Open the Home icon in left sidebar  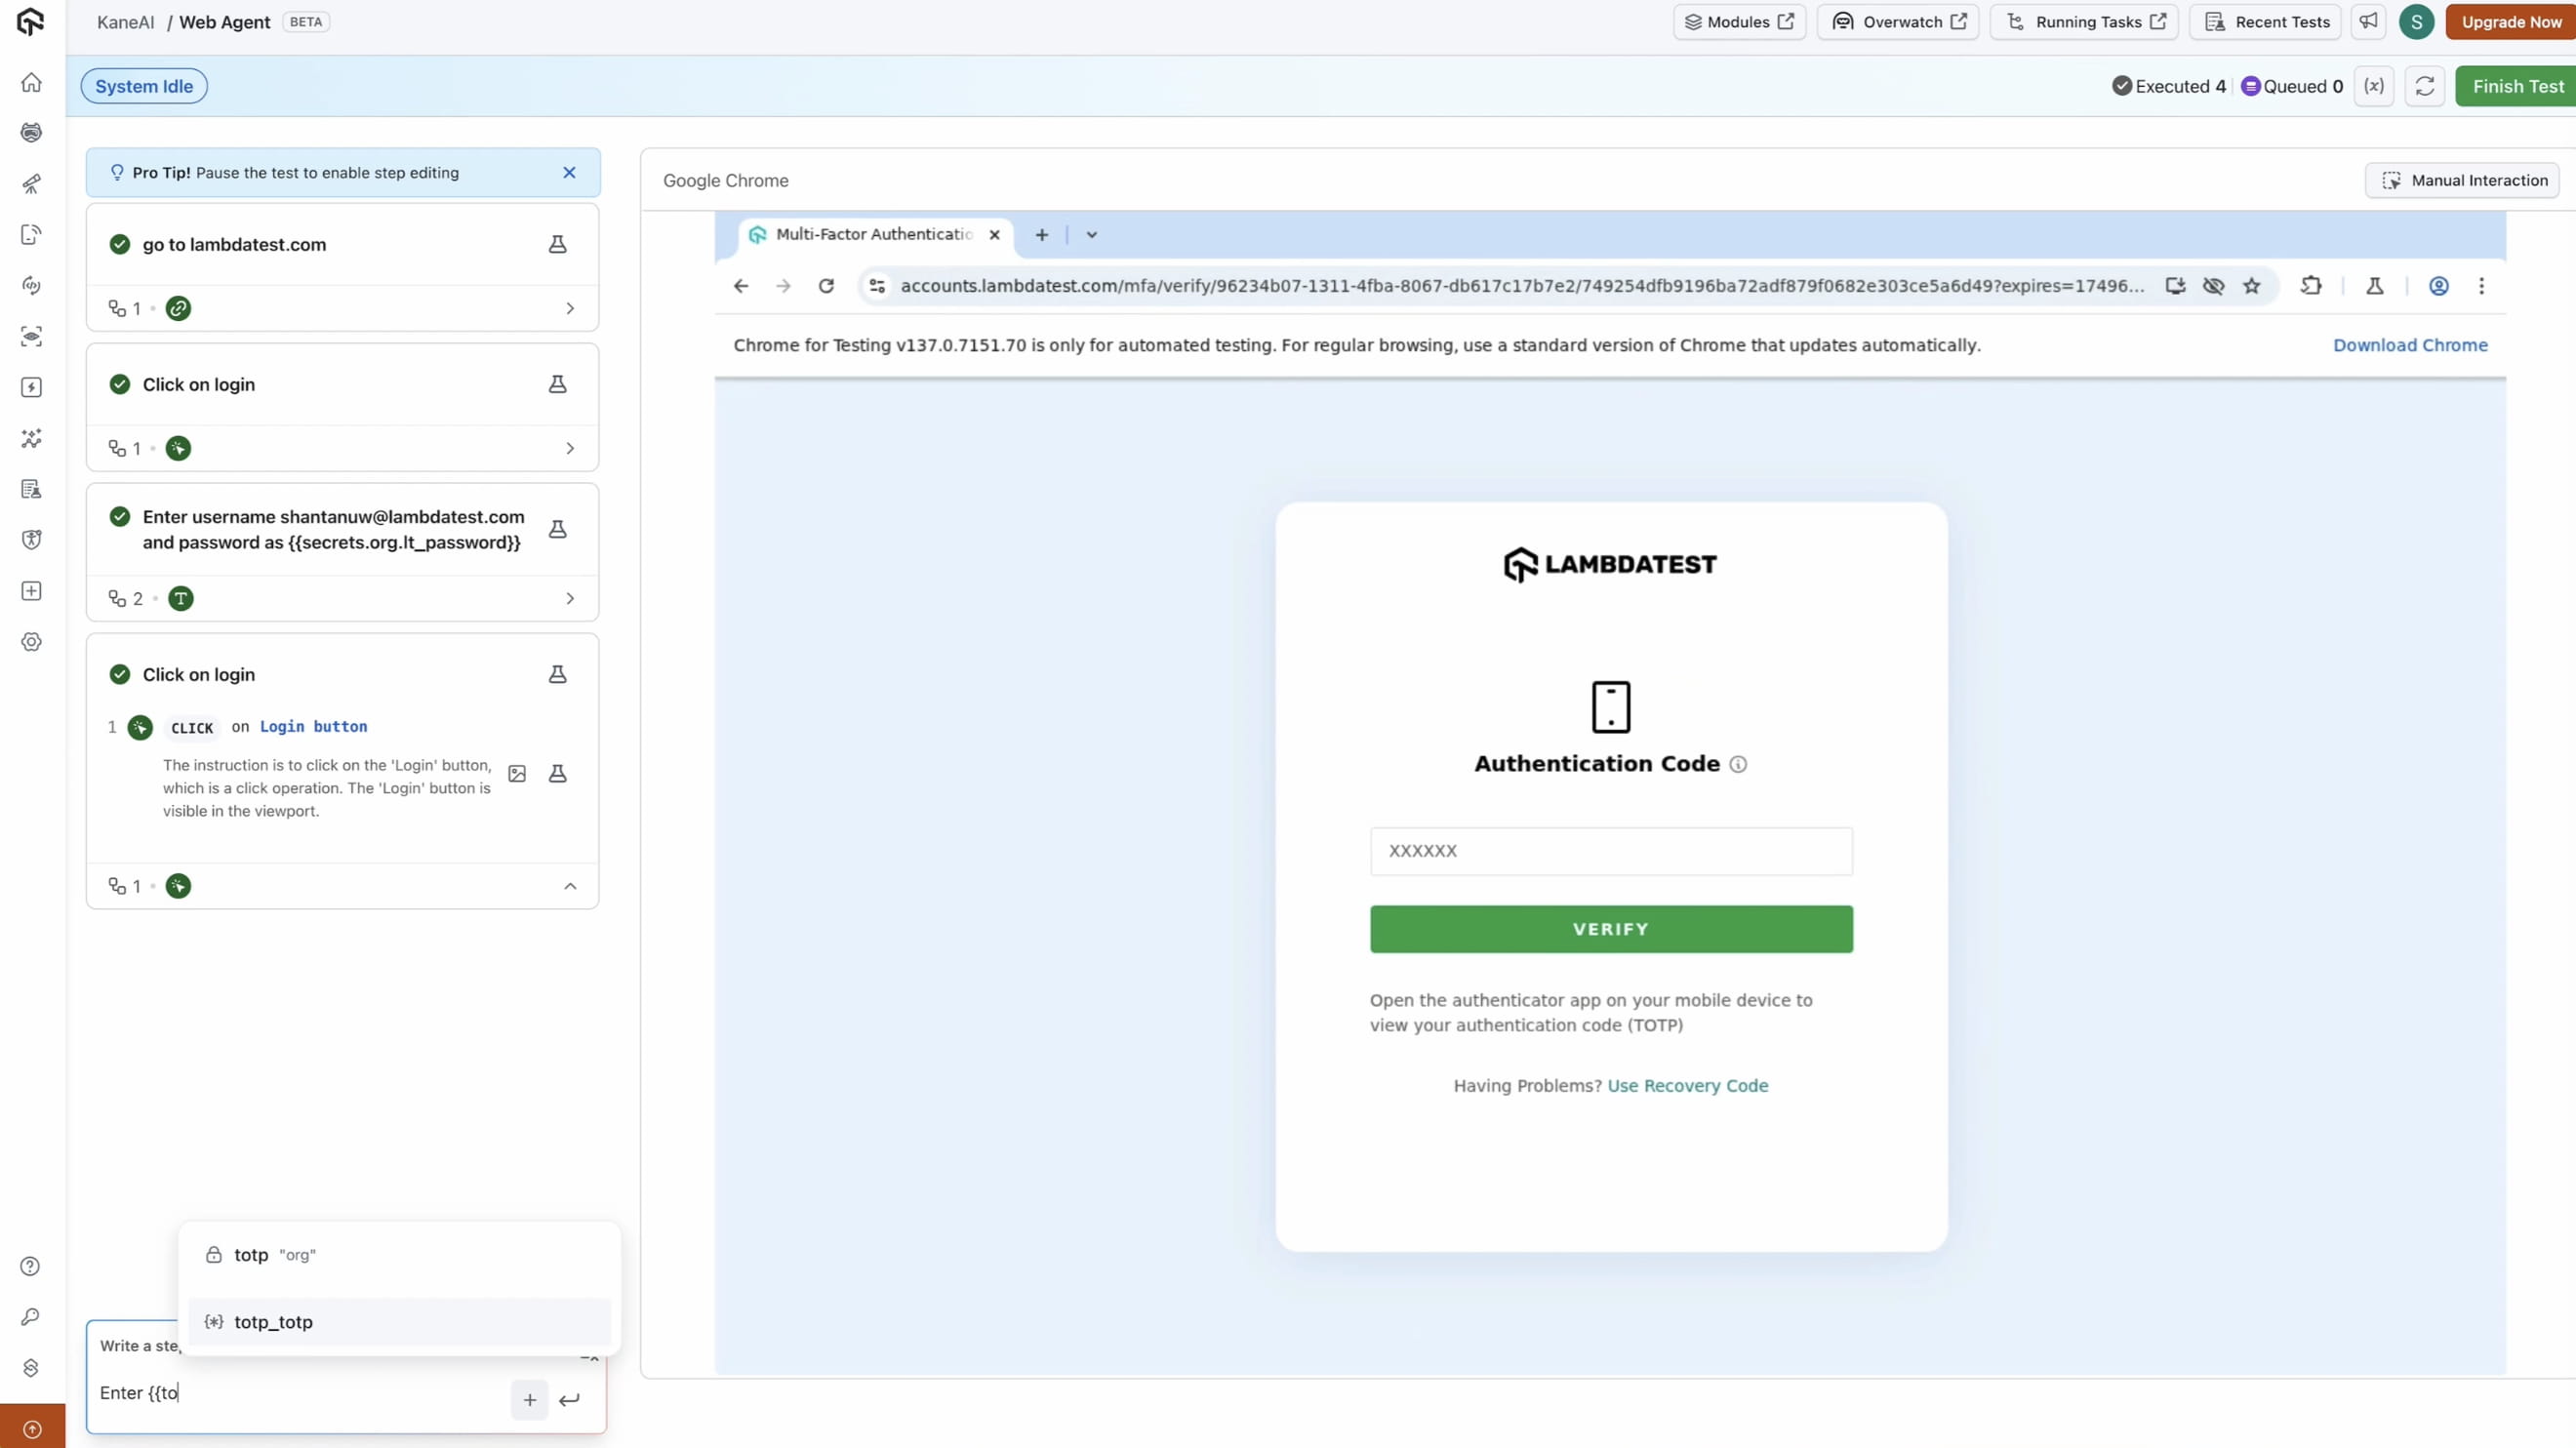point(31,82)
